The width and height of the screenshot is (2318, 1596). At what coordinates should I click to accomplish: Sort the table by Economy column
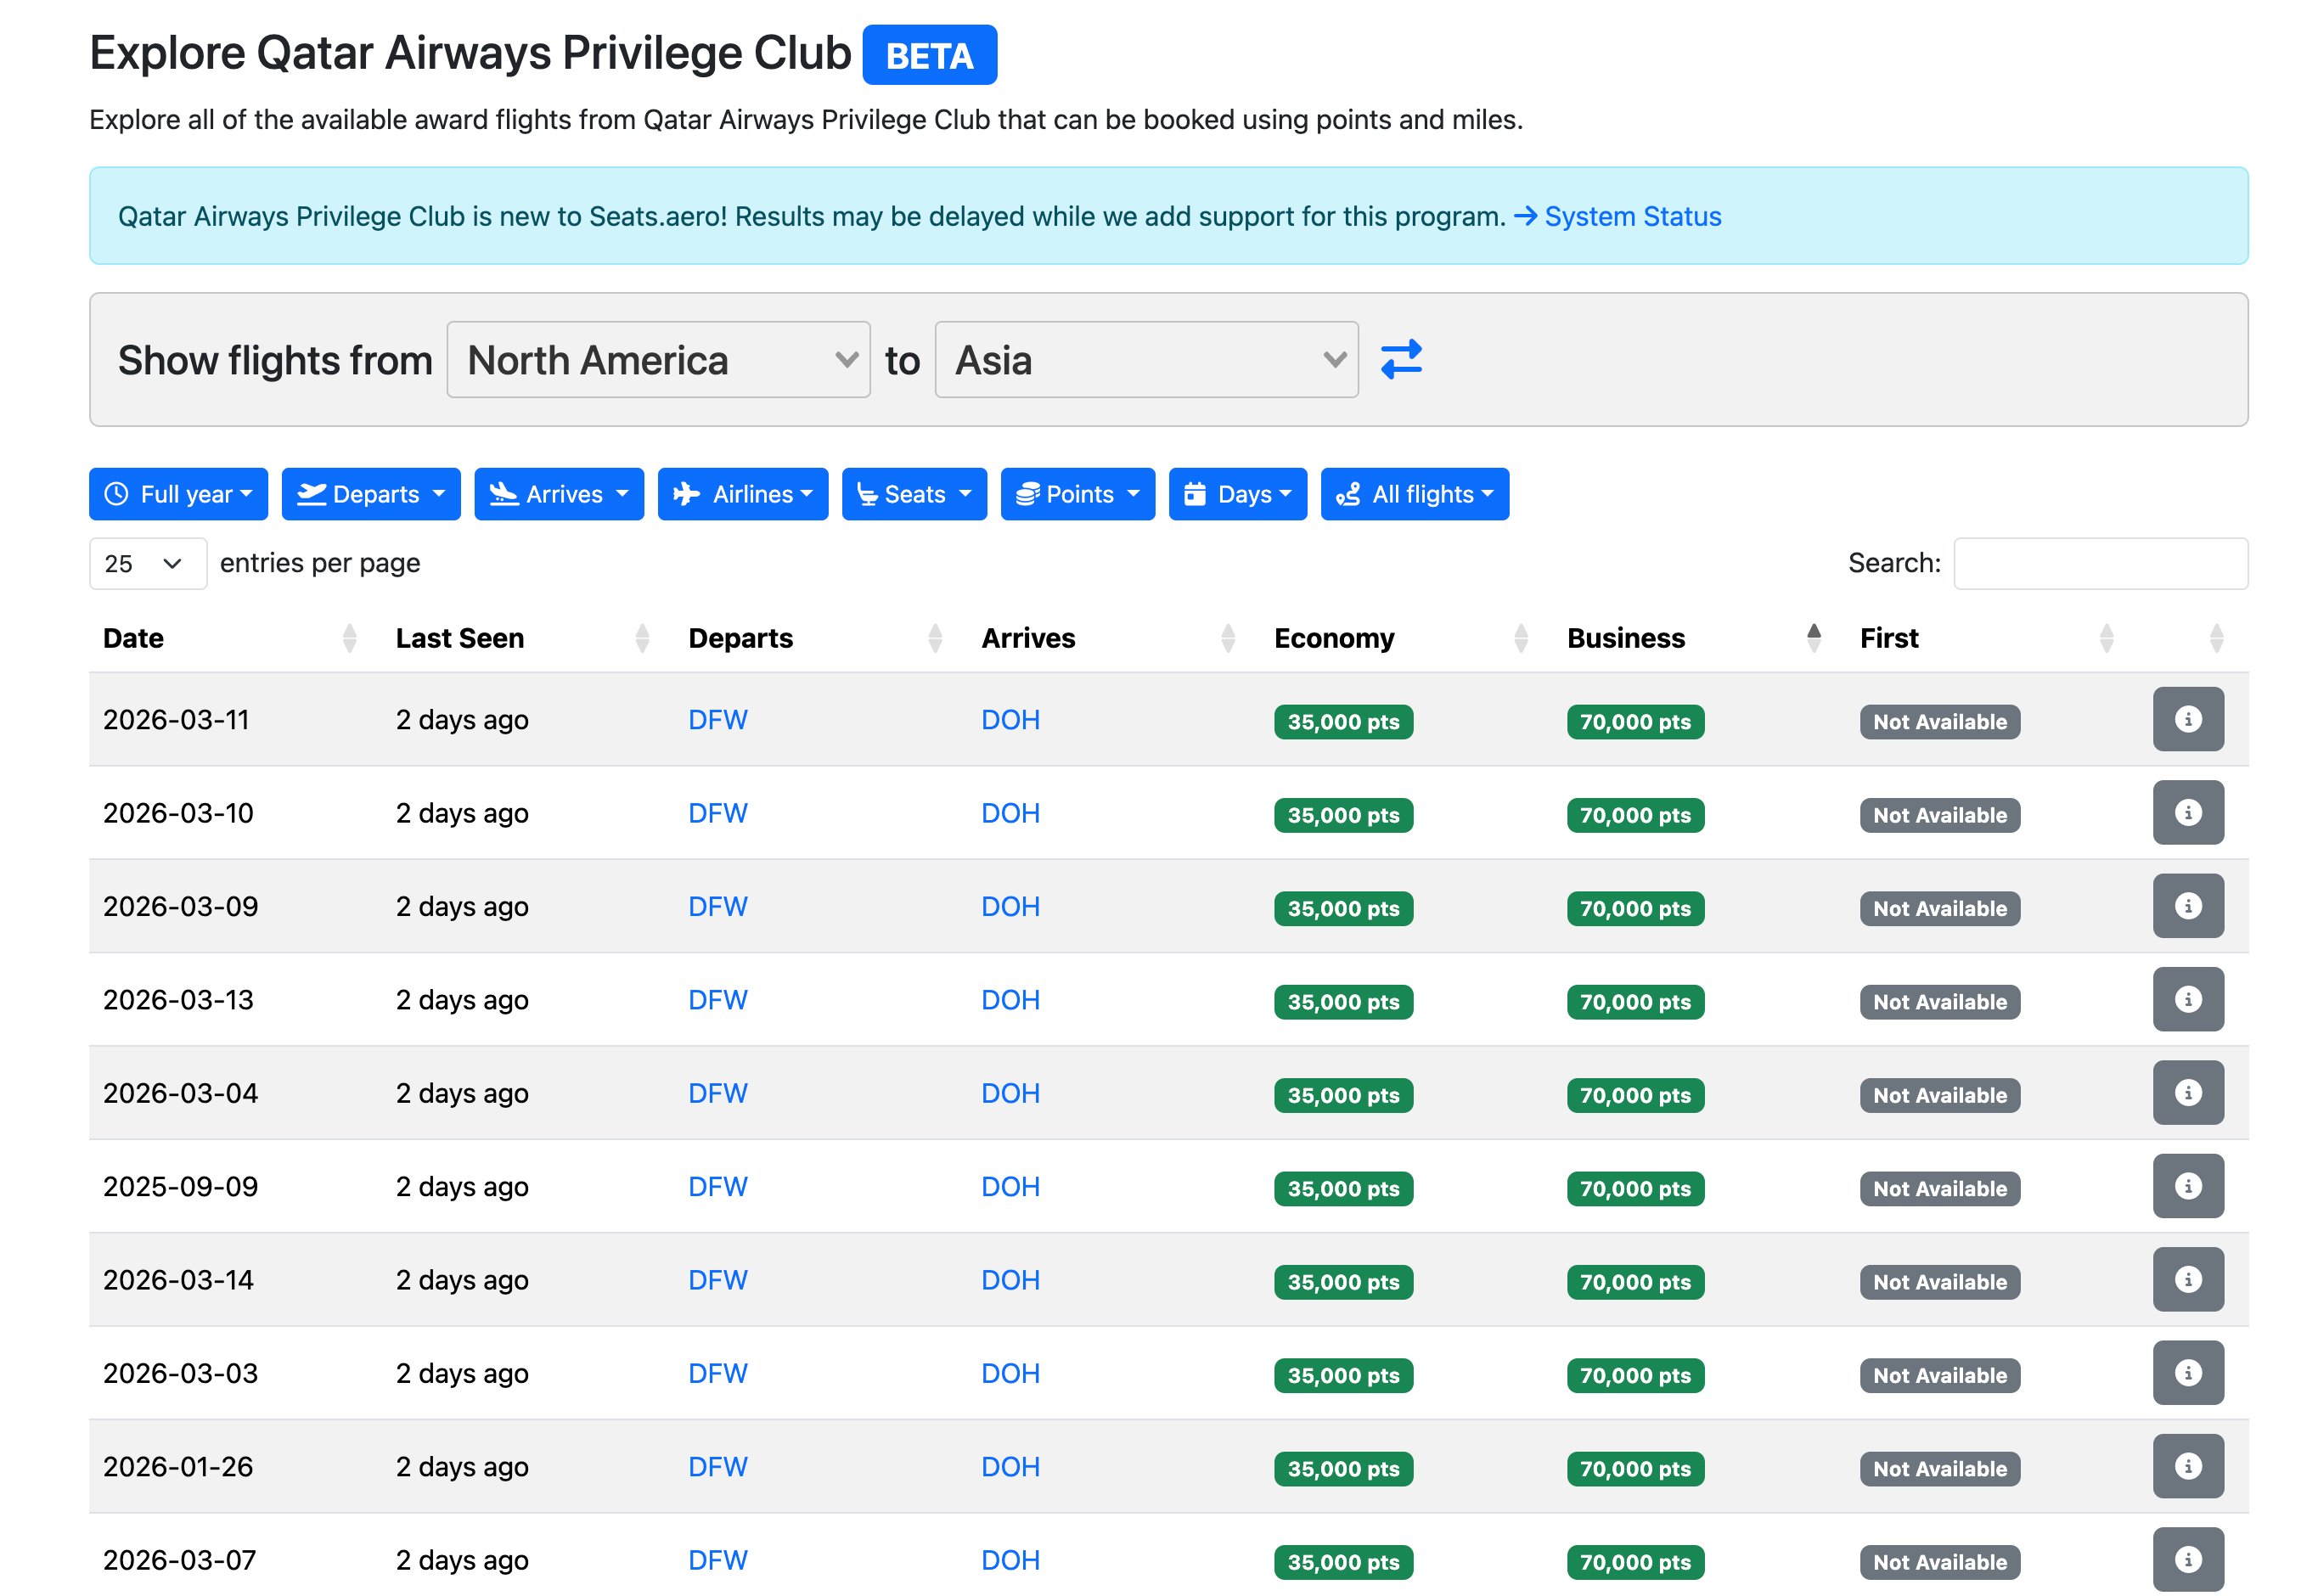[x=1334, y=638]
